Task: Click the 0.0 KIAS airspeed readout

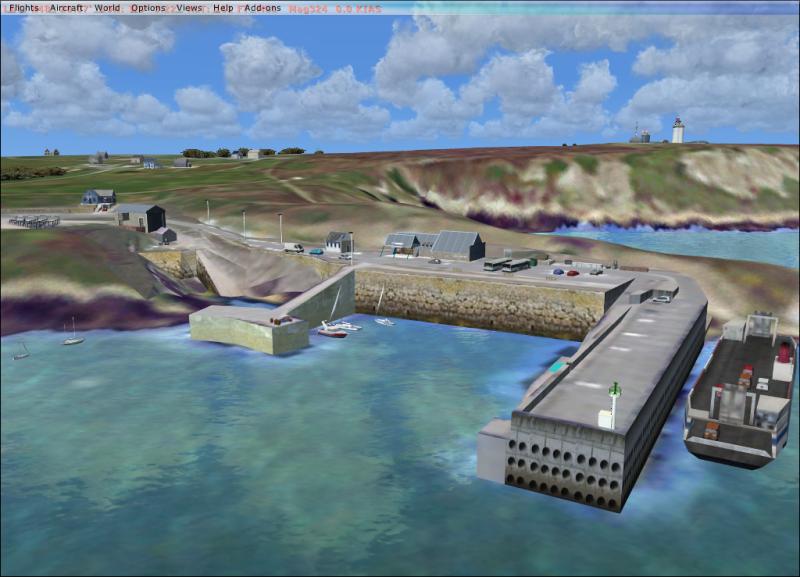Action: (x=358, y=9)
